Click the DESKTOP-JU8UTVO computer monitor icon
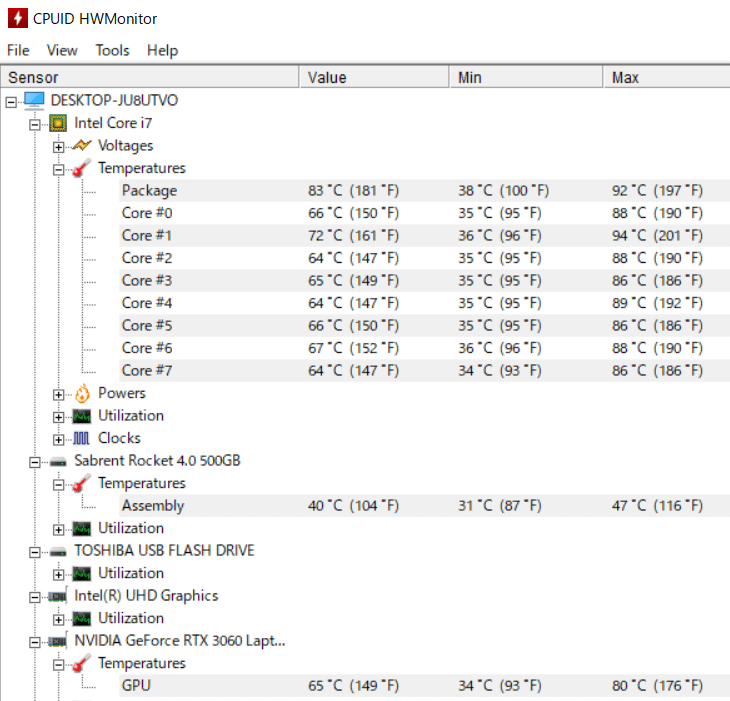The image size is (730, 701). 34,101
